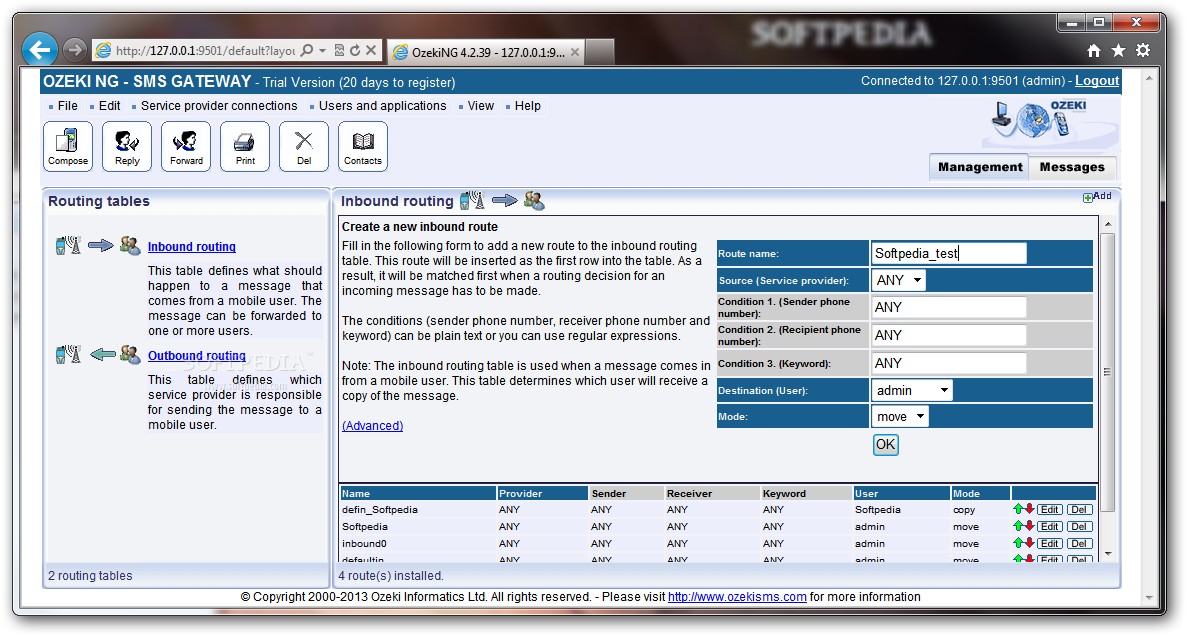The width and height of the screenshot is (1187, 636).
Task: Open browser home page icon
Action: click(x=1094, y=51)
